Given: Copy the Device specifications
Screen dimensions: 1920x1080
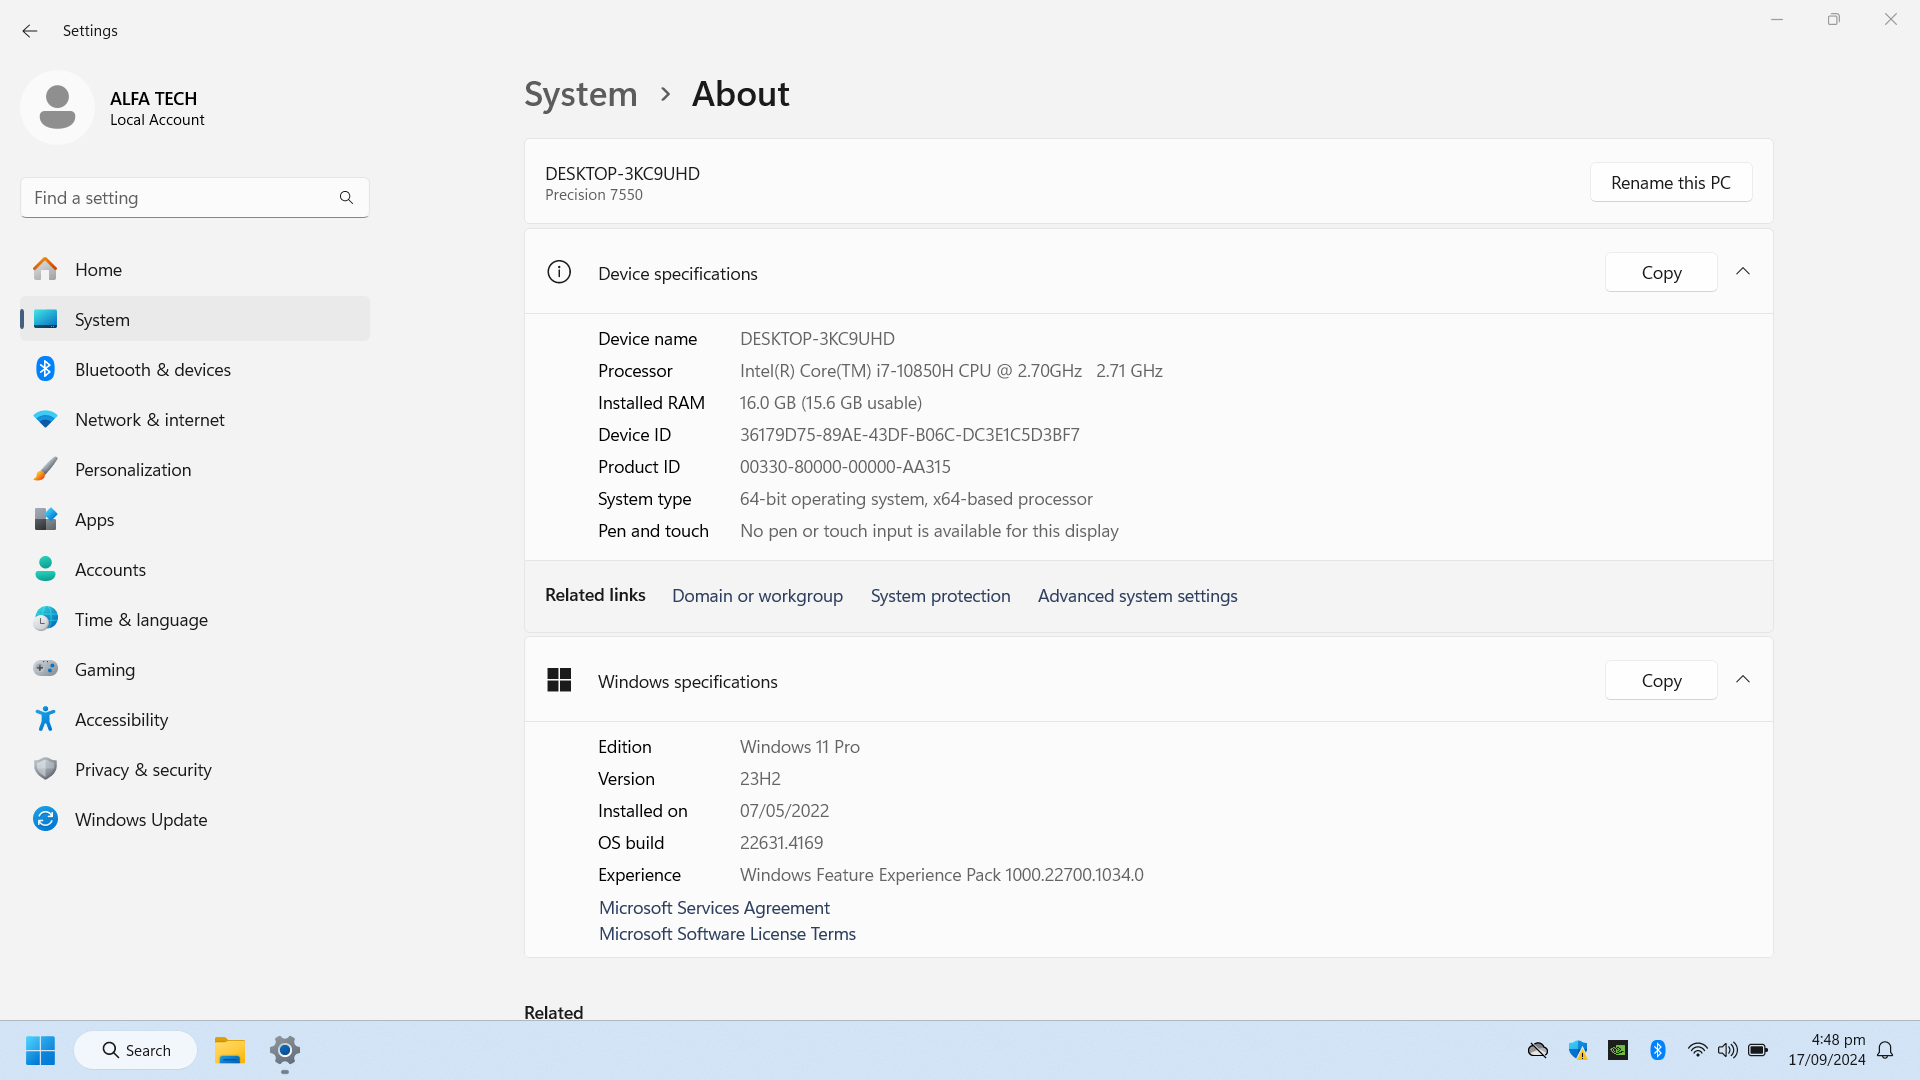Looking at the screenshot, I should (1661, 272).
